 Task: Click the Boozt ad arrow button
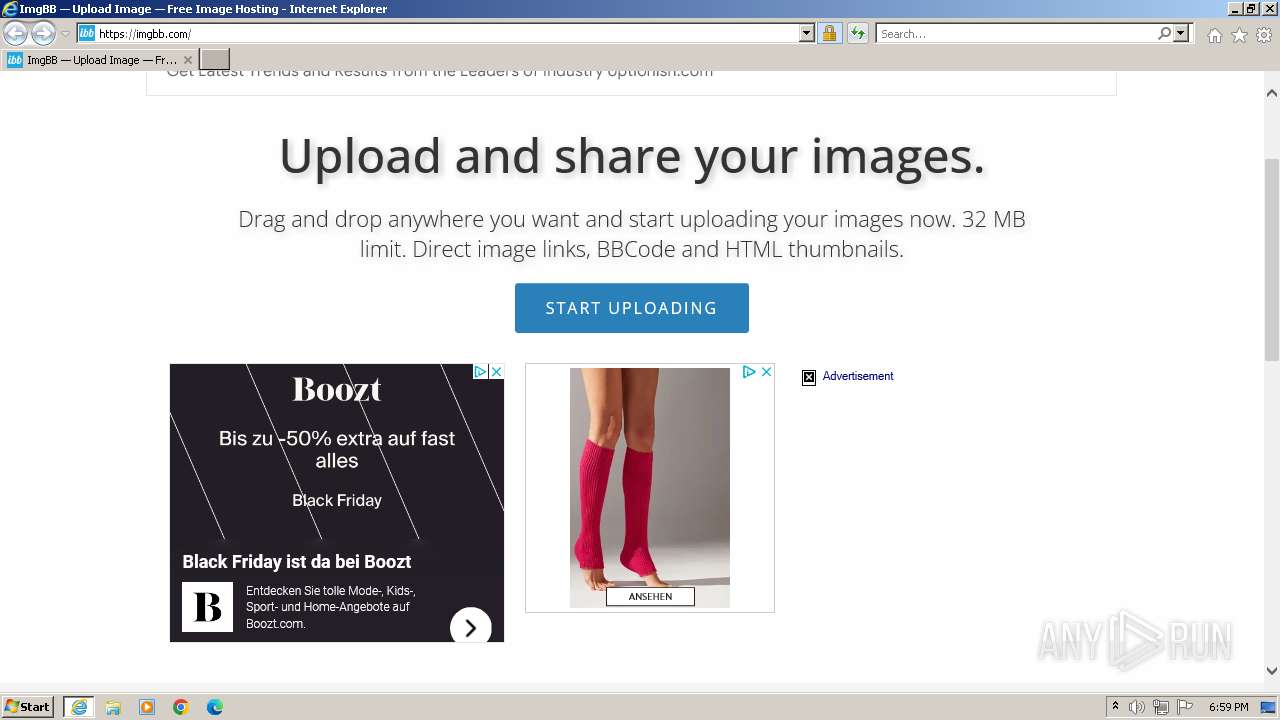tap(470, 628)
